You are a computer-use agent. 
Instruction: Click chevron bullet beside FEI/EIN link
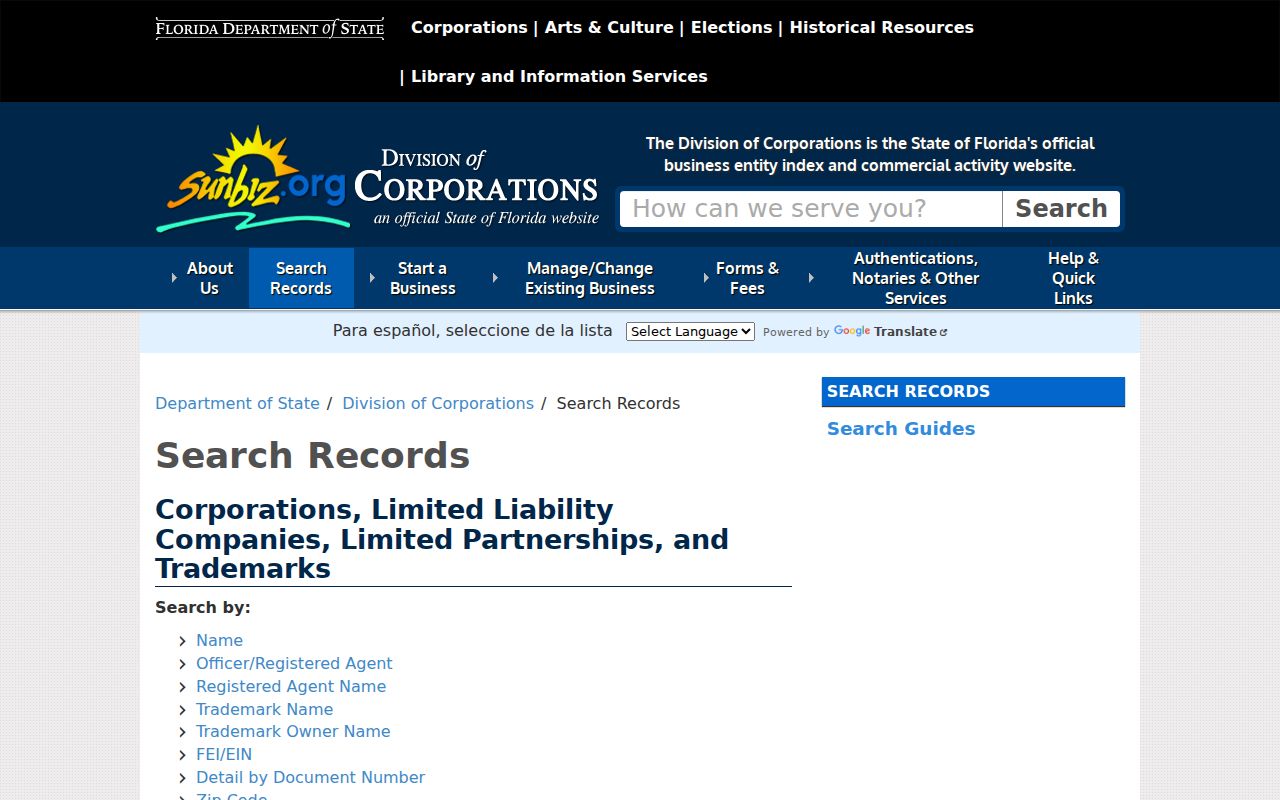coord(183,755)
